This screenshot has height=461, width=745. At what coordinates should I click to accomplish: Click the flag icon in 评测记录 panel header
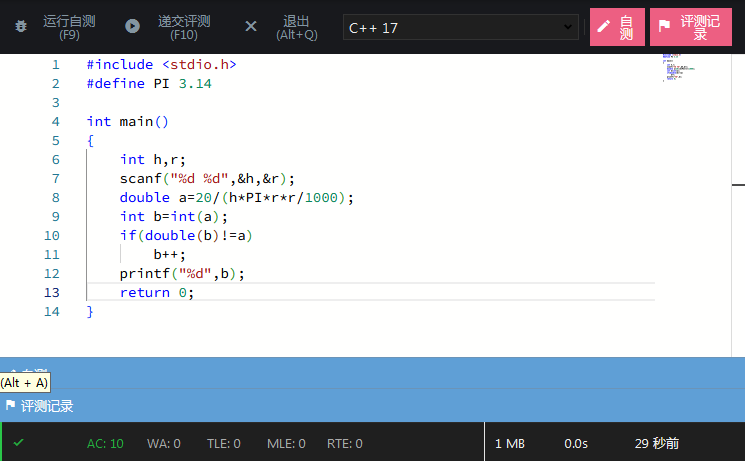point(11,406)
